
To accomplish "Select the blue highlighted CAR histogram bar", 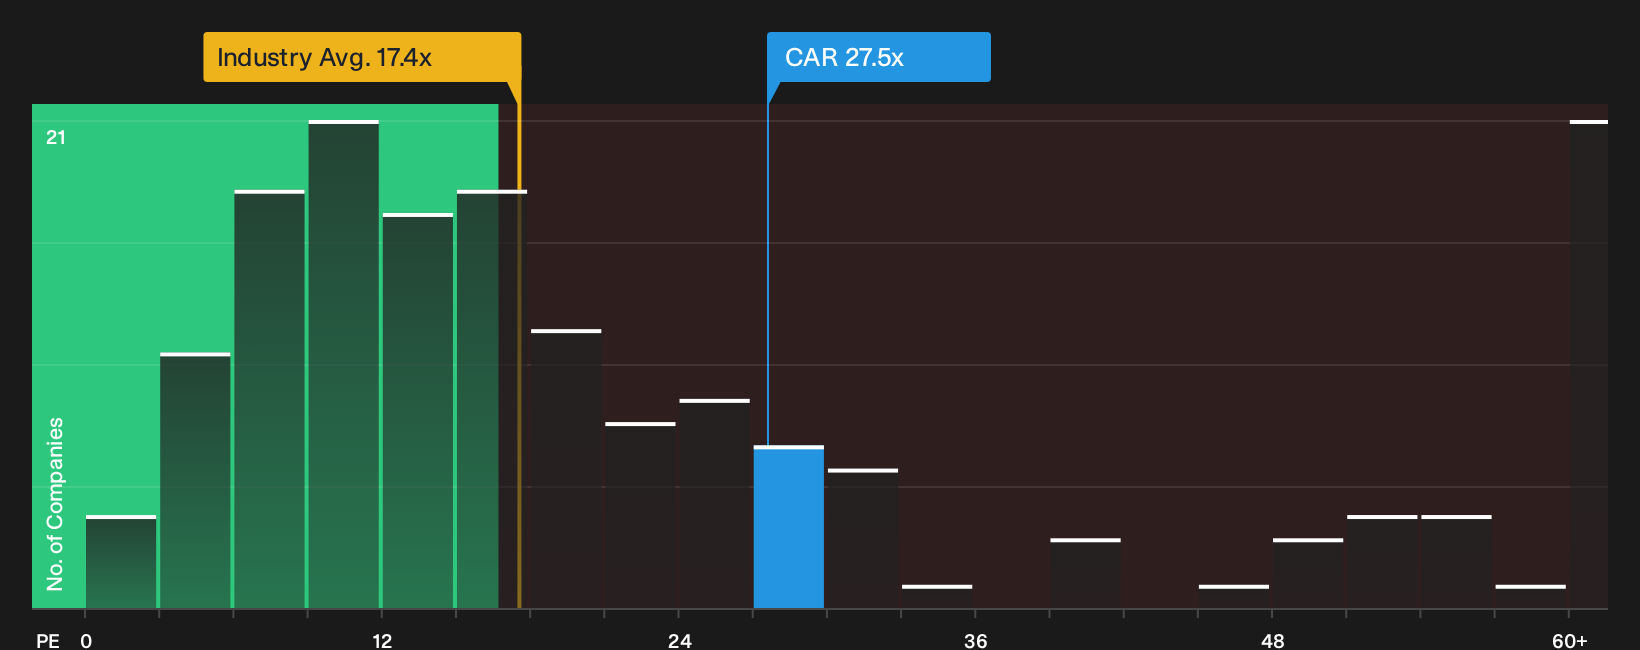I will pos(789,527).
